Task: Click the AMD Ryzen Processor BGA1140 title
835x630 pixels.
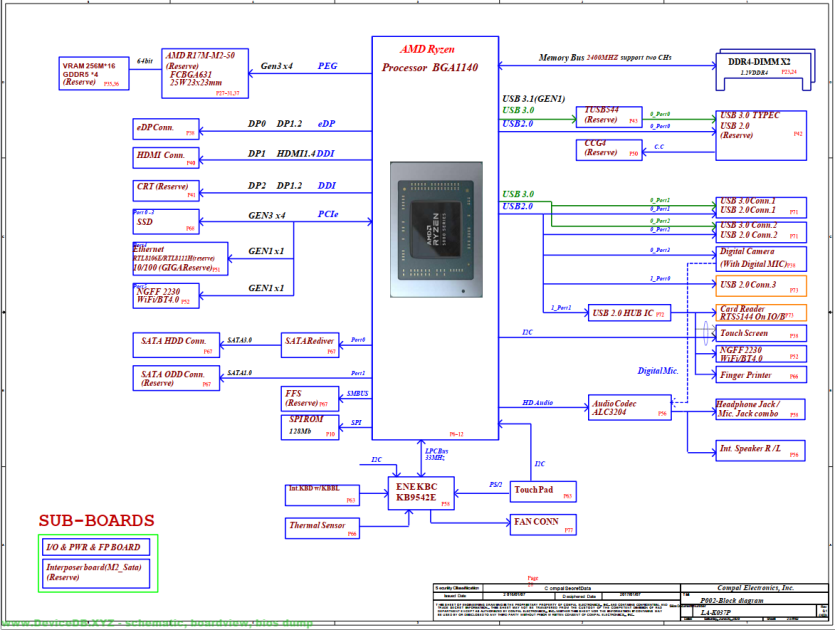Action: point(430,59)
